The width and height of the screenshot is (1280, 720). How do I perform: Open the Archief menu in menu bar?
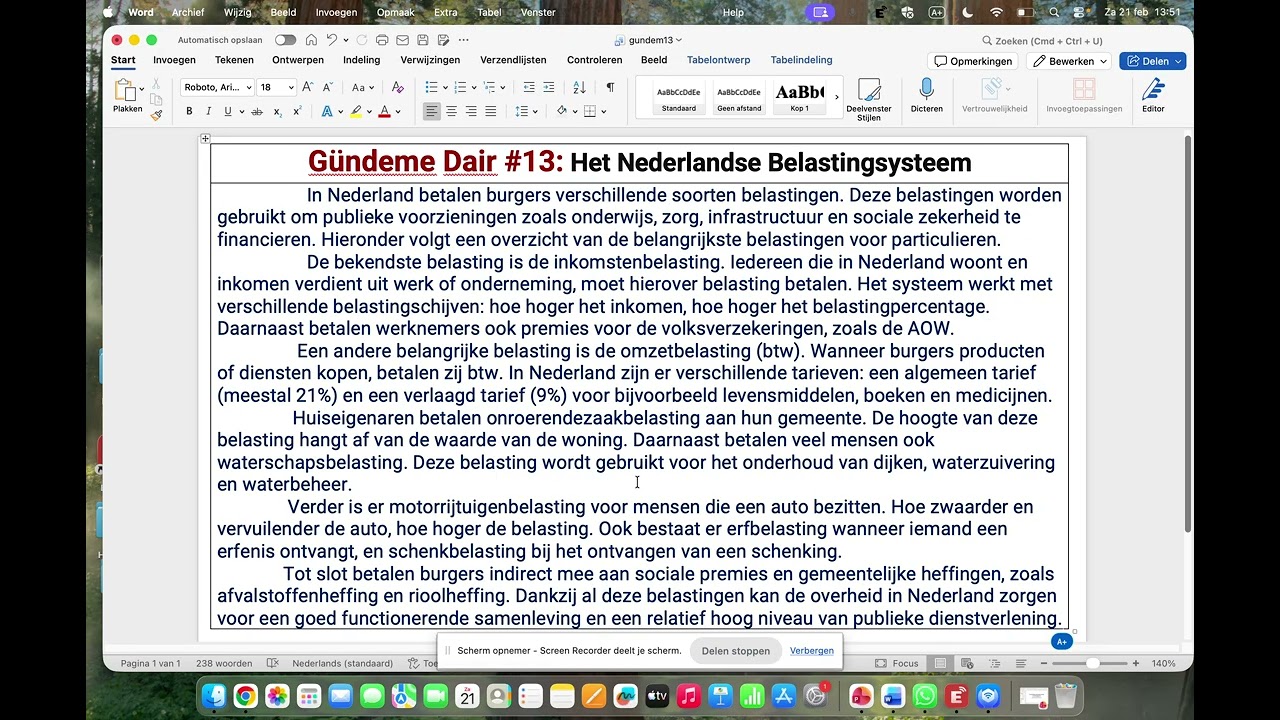pyautogui.click(x=188, y=12)
